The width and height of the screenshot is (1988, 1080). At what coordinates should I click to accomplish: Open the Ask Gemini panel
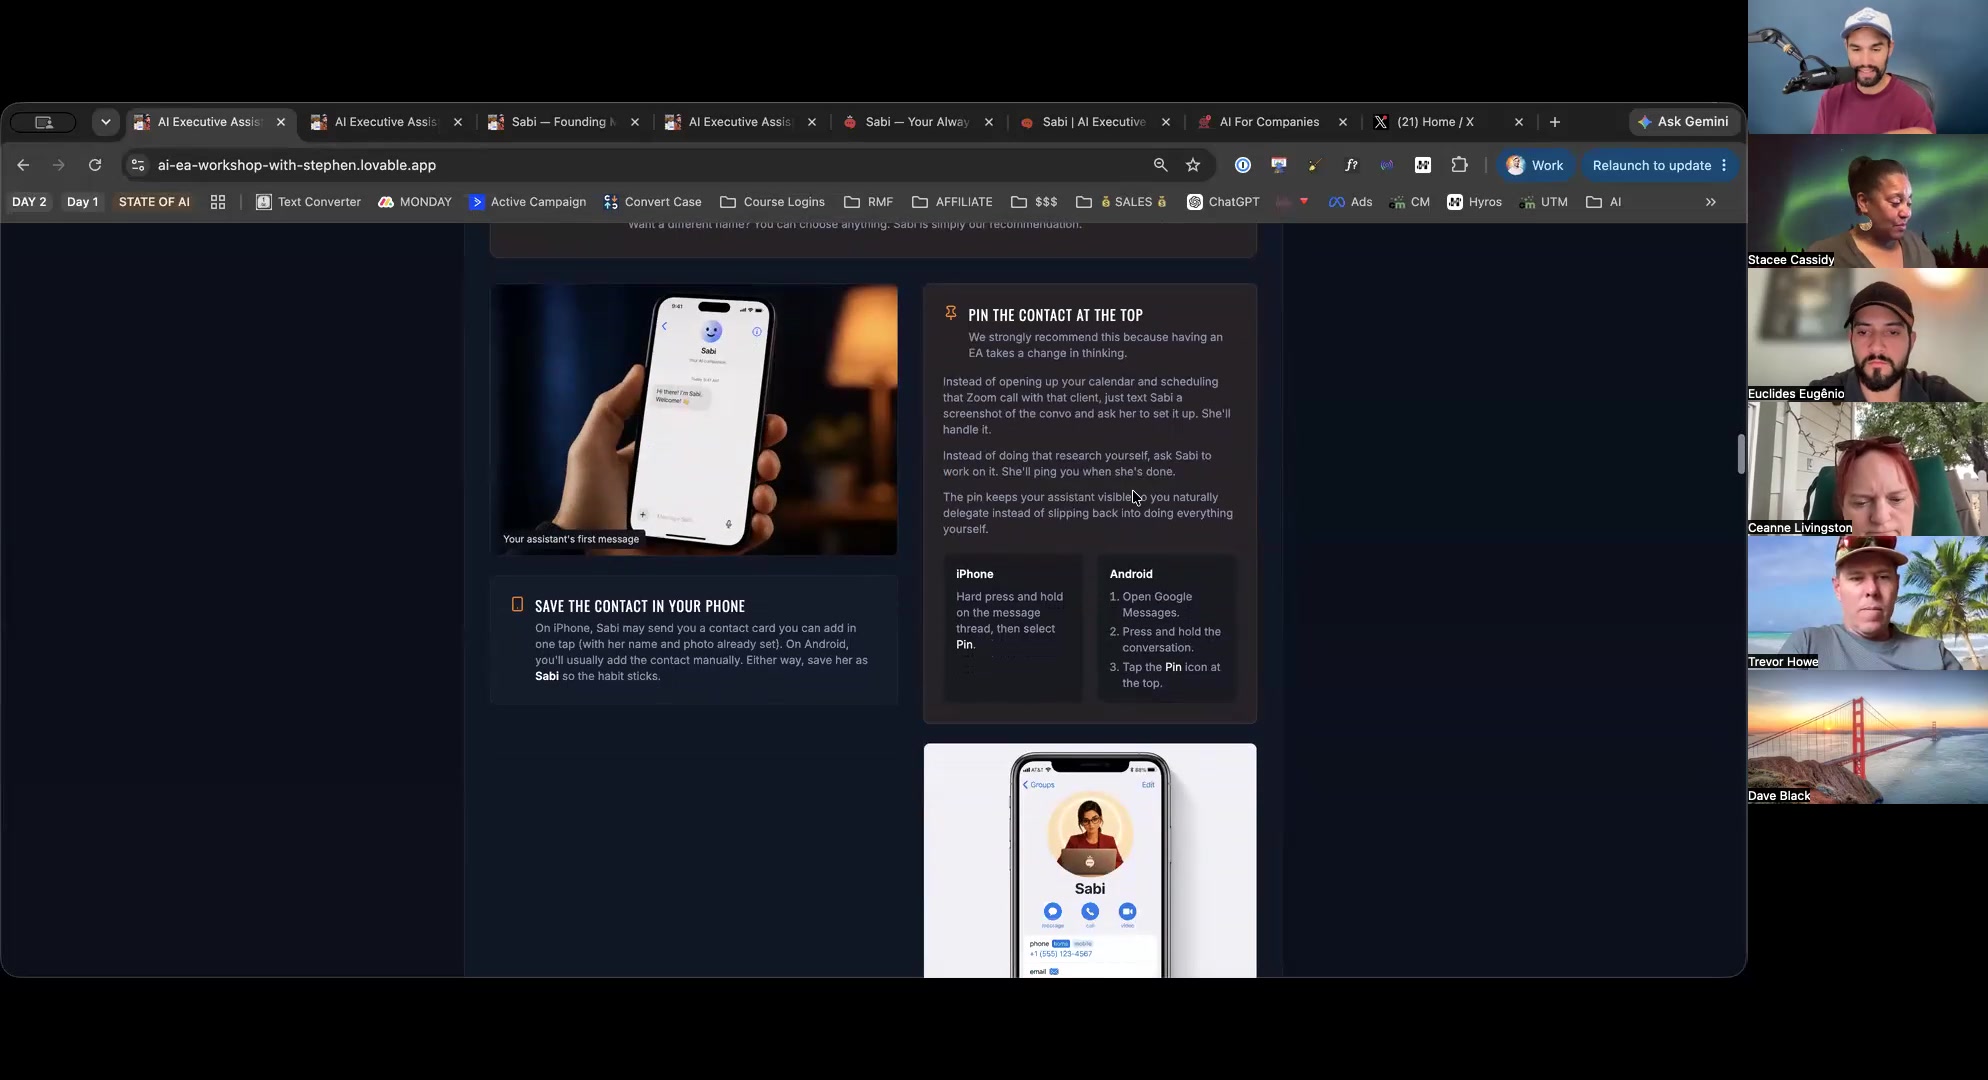click(x=1683, y=122)
